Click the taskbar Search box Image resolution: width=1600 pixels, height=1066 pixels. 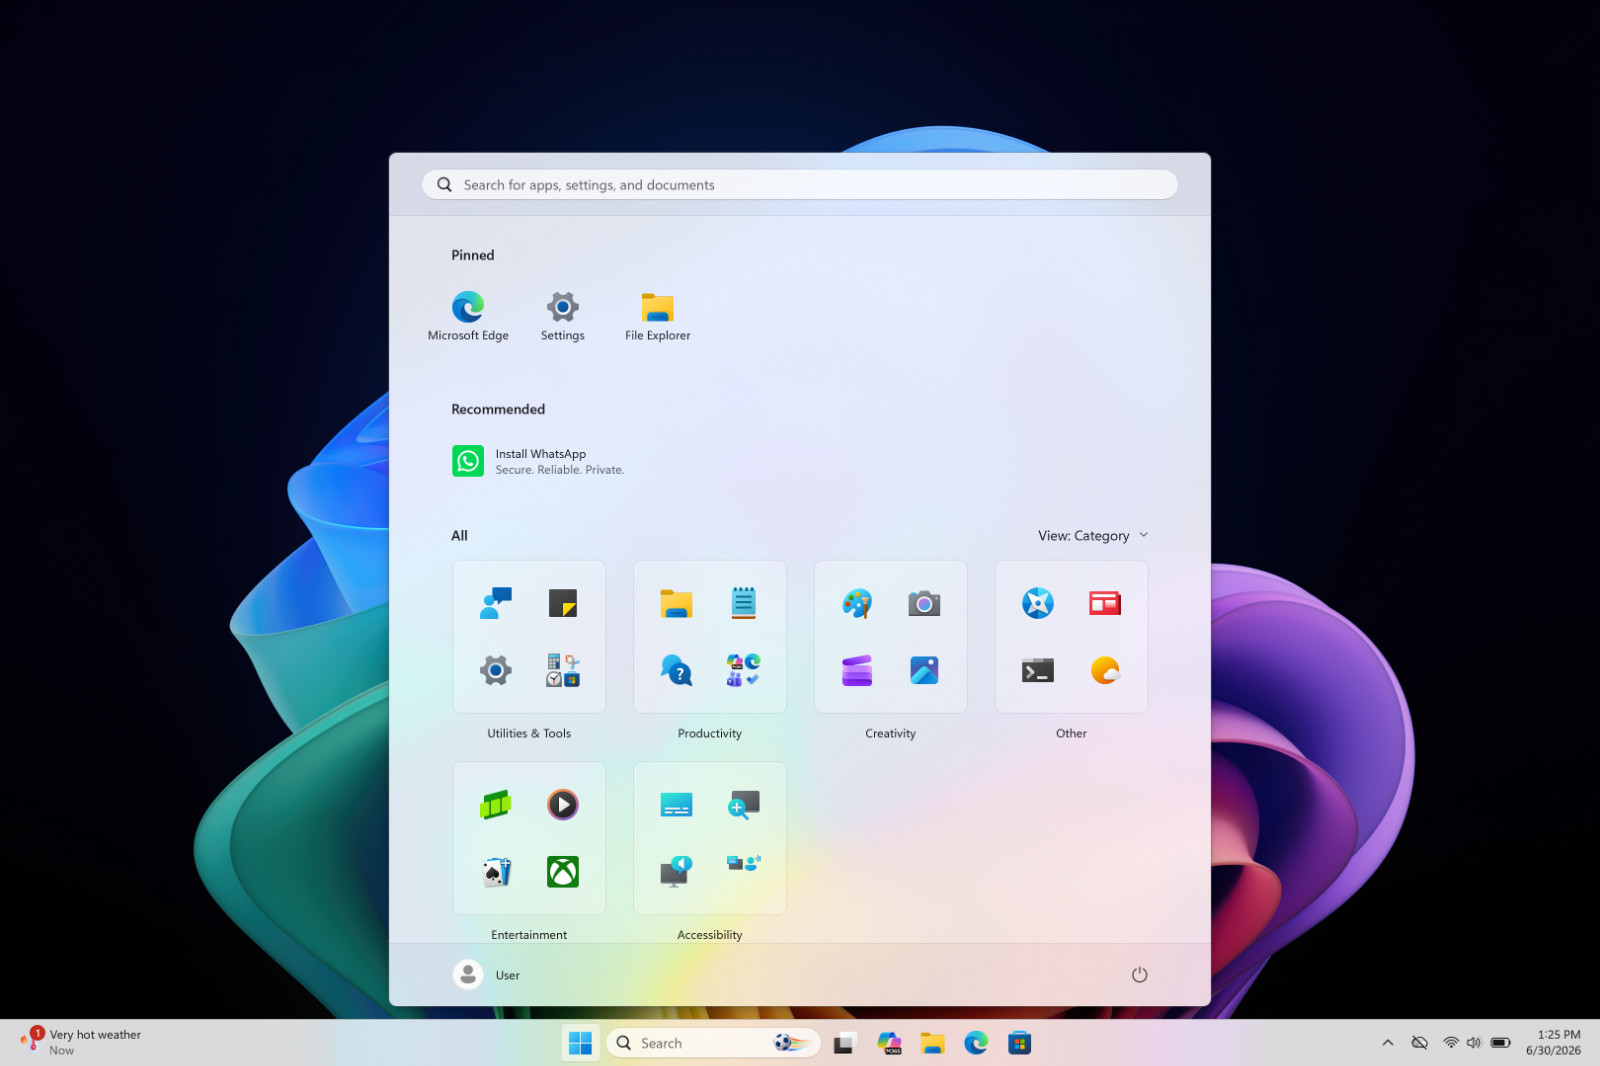pos(713,1043)
